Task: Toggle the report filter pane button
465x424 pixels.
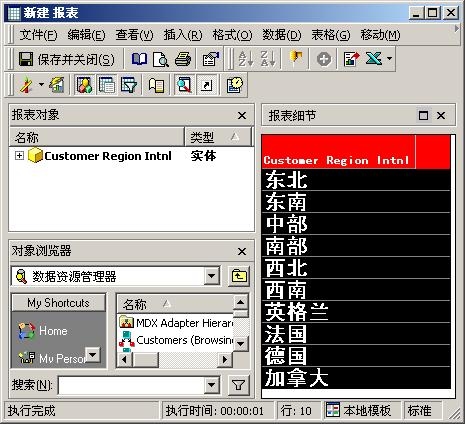Action: pos(129,85)
